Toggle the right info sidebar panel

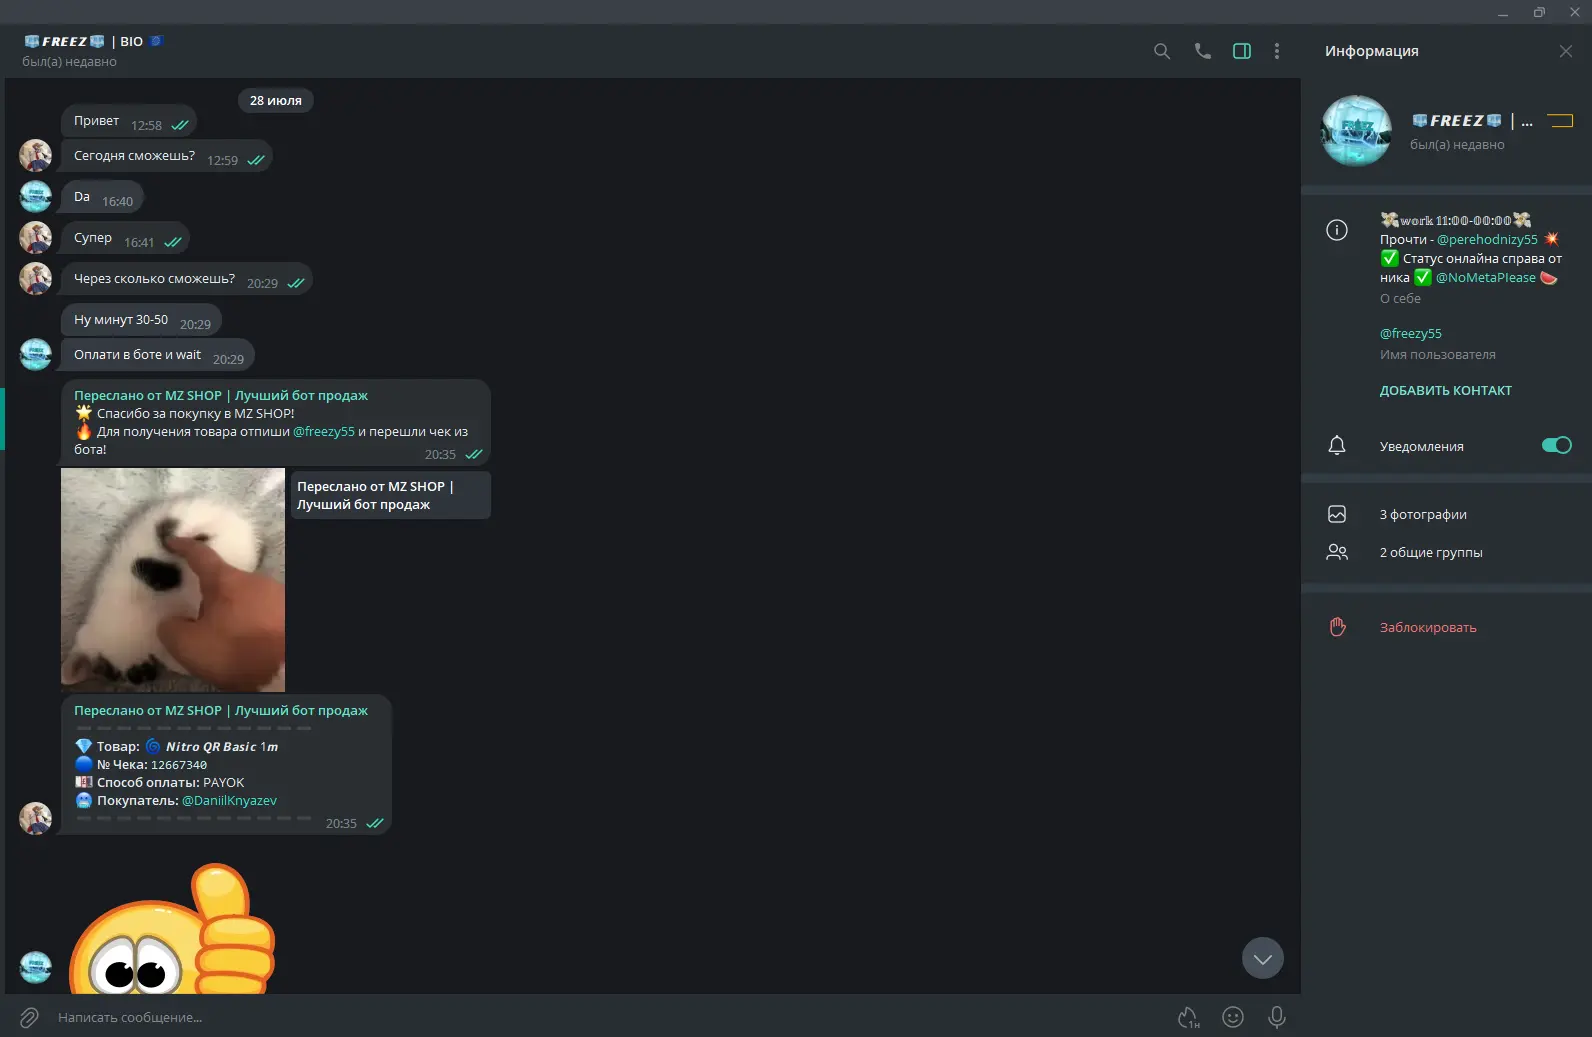1242,51
